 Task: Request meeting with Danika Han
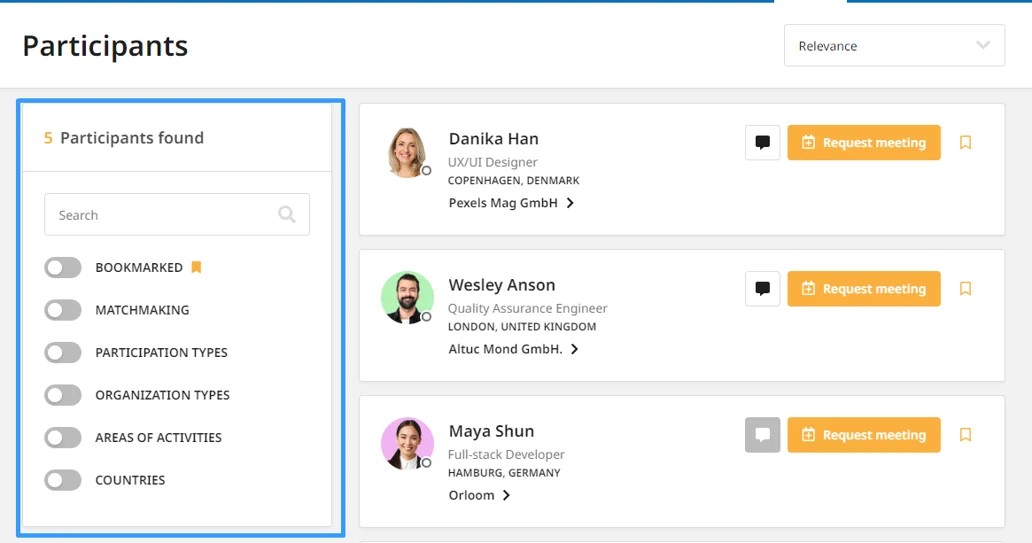pyautogui.click(x=863, y=143)
